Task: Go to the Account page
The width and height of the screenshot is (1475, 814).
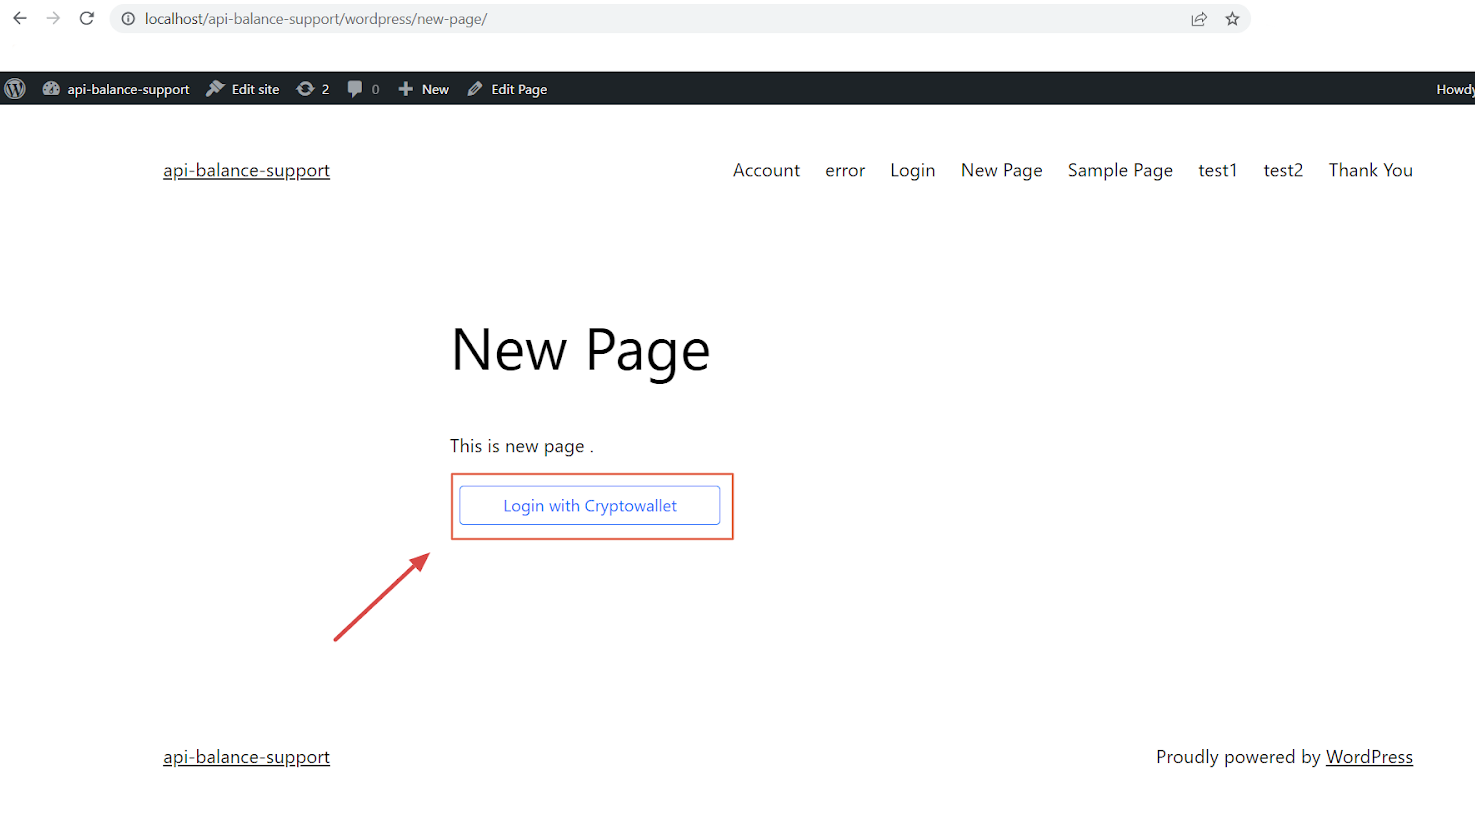Action: click(766, 170)
